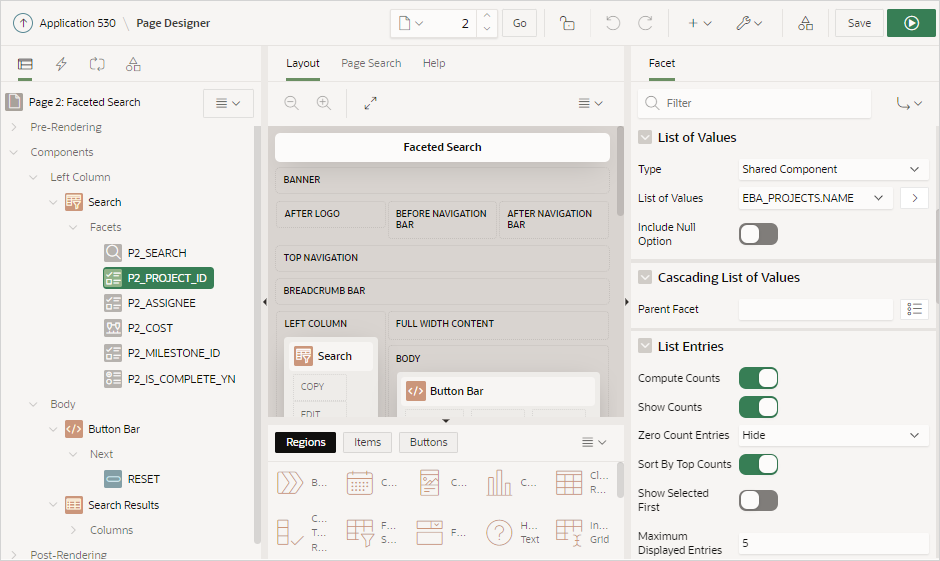This screenshot has width=940, height=561.
Task: Show the Buttons gallery tab
Action: pyautogui.click(x=429, y=442)
